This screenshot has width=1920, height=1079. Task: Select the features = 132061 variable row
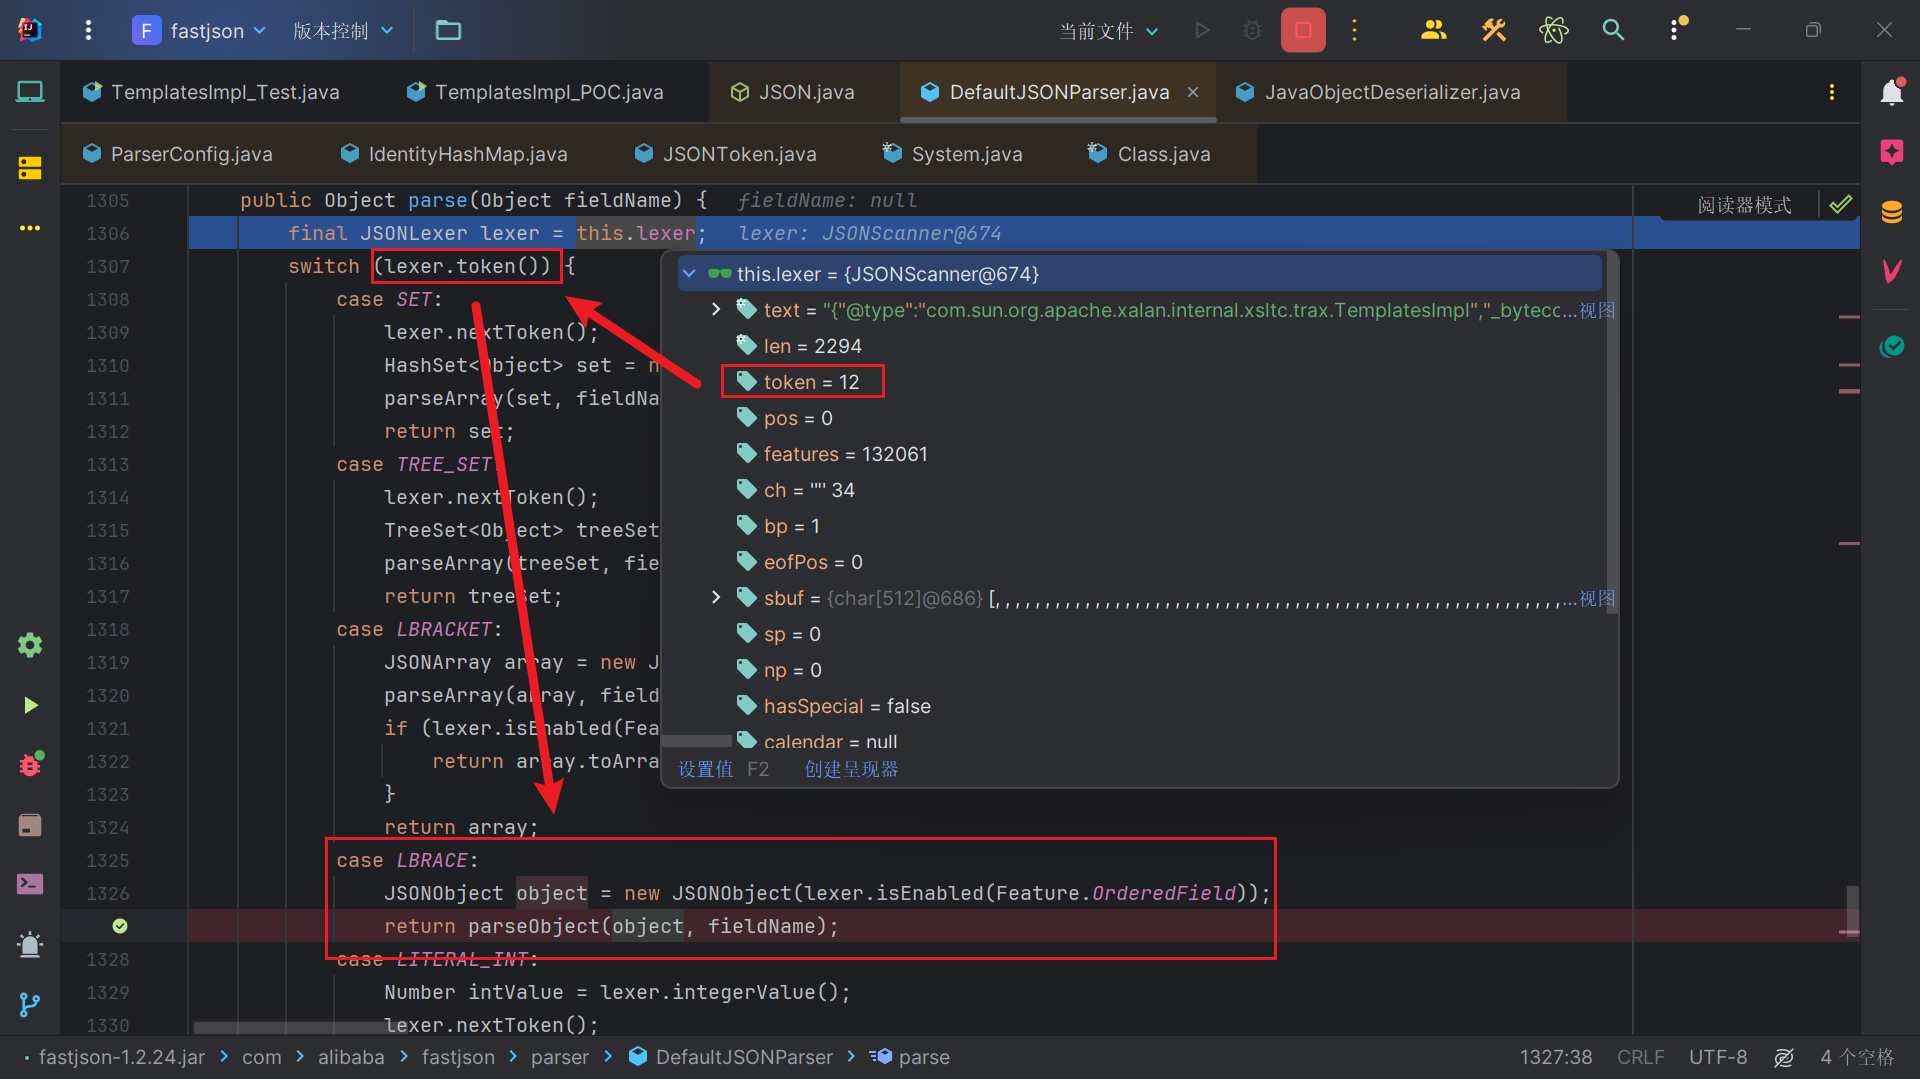click(x=1140, y=453)
